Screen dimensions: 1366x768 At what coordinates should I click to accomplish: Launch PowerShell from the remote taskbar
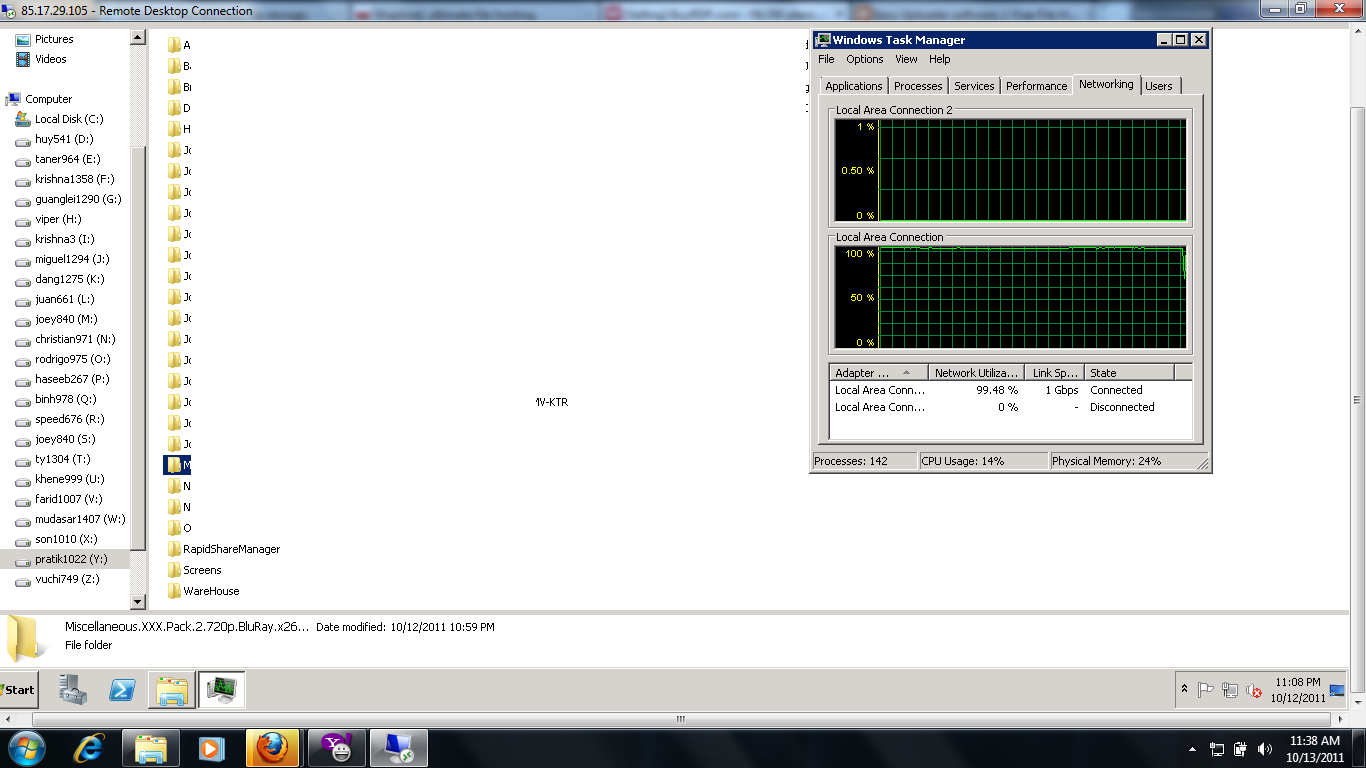pyautogui.click(x=122, y=690)
